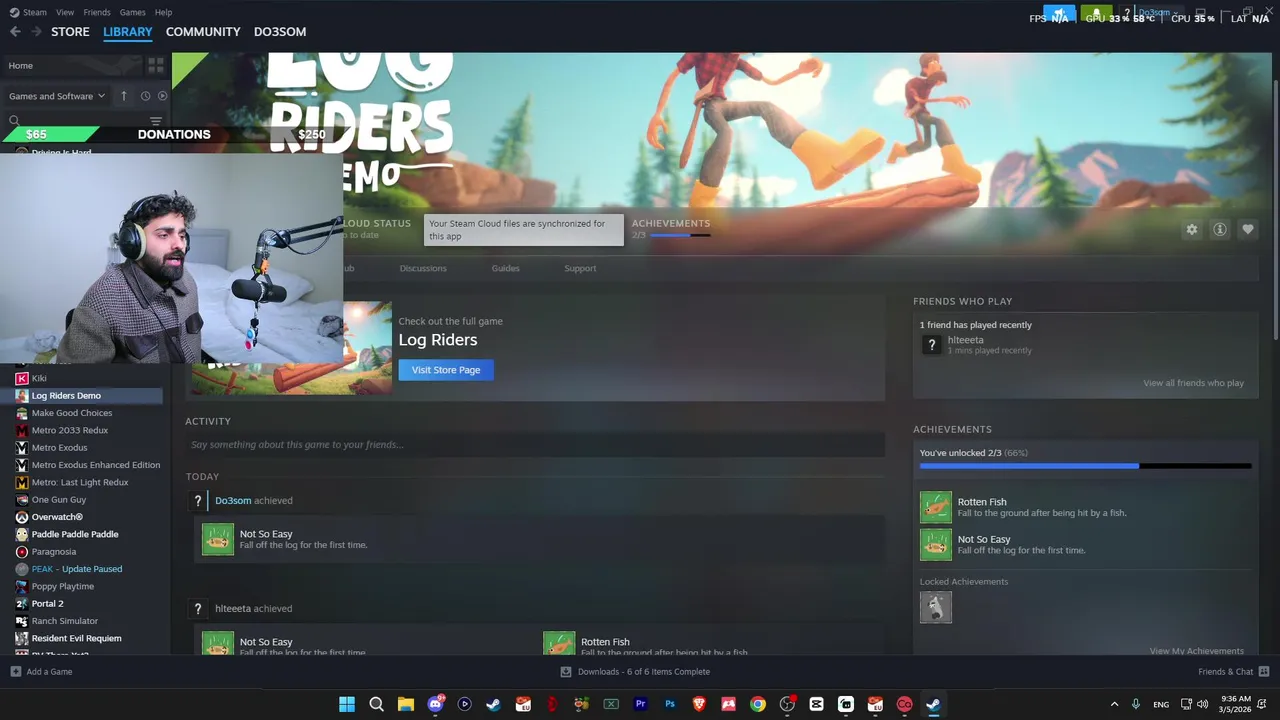Open the Support tab
The image size is (1280, 720).
[580, 268]
